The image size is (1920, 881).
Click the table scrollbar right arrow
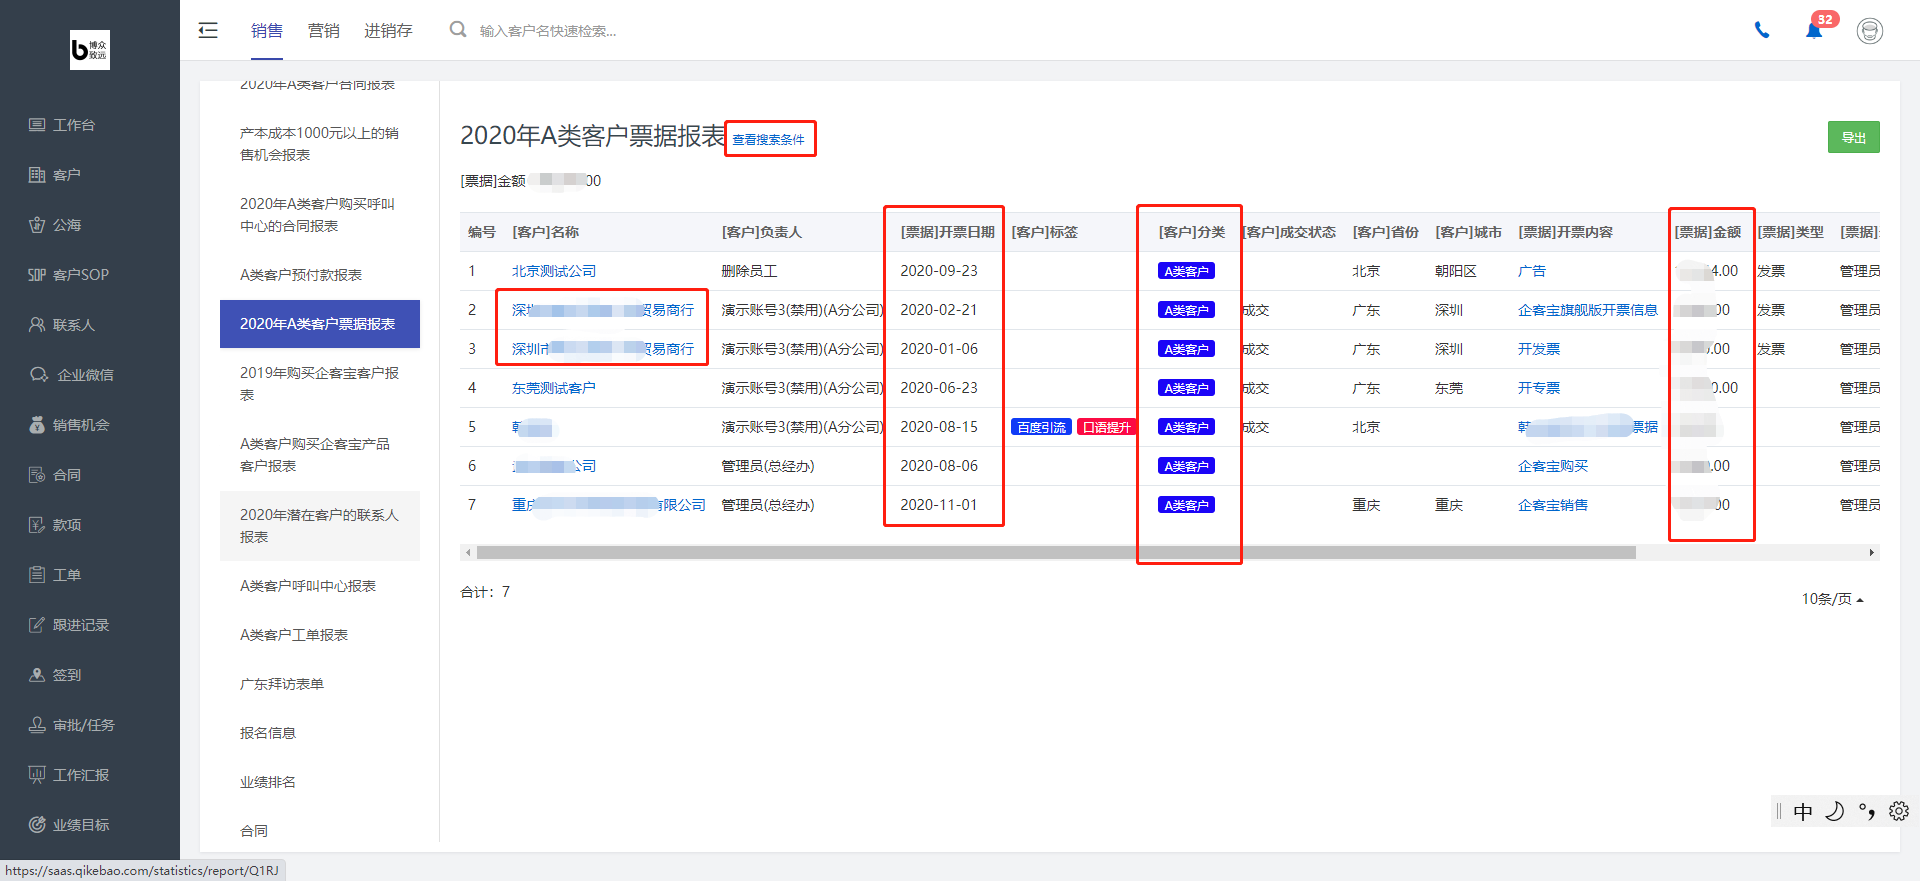point(1872,552)
